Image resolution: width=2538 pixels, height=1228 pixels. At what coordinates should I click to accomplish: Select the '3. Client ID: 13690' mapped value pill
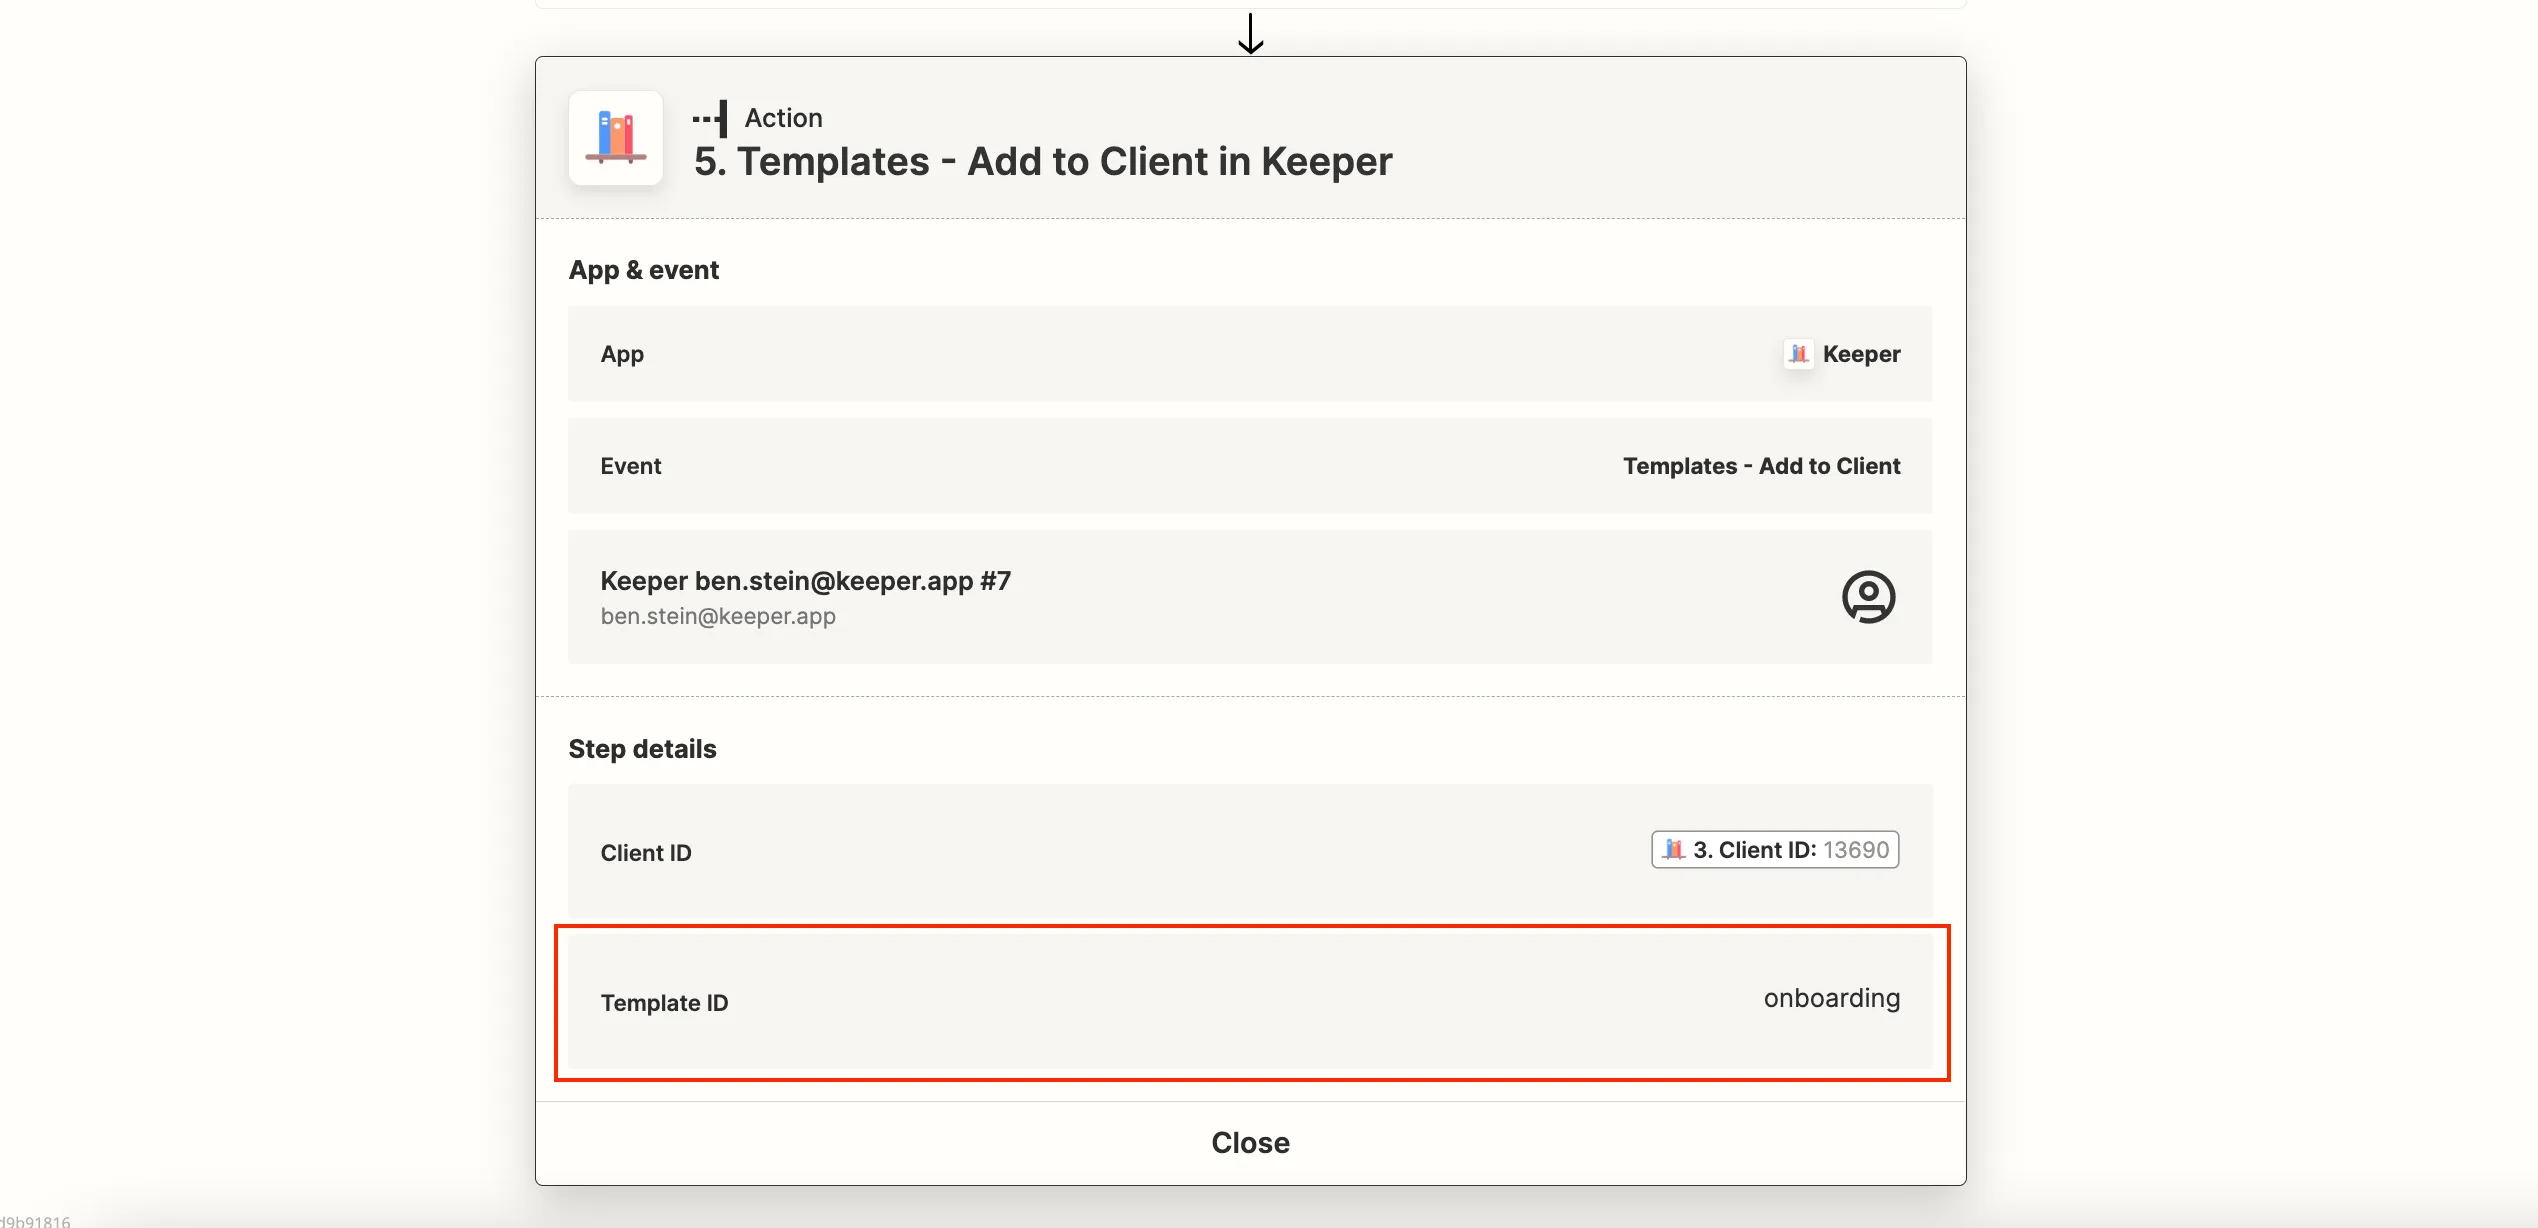(x=1775, y=850)
